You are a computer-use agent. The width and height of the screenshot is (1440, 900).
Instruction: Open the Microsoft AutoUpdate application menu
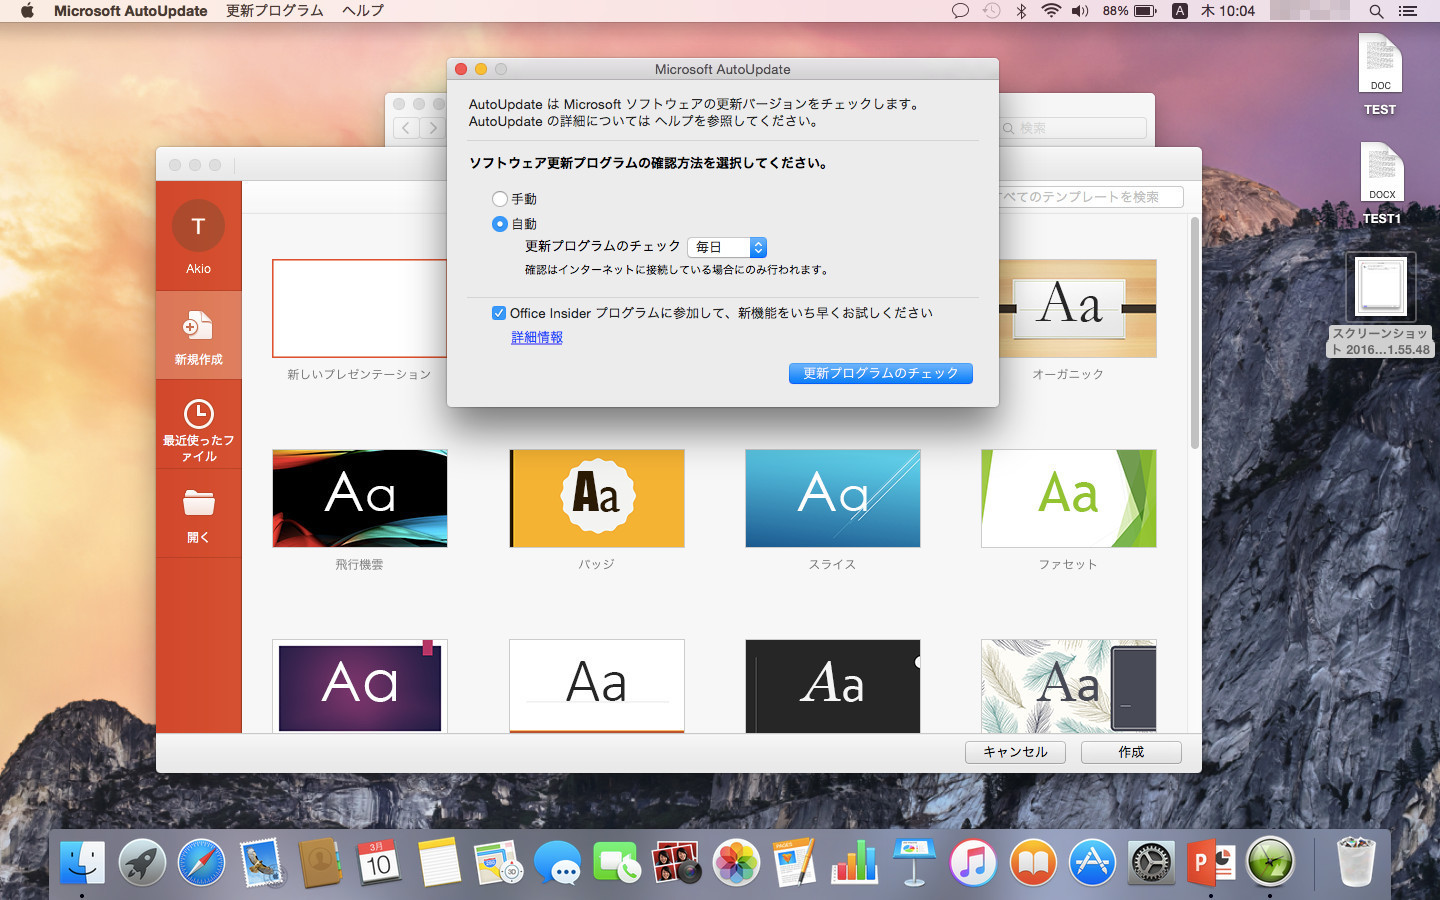(x=131, y=11)
